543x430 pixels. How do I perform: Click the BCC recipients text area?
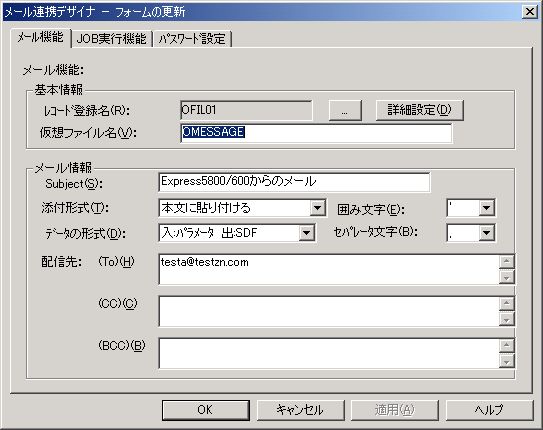point(329,353)
